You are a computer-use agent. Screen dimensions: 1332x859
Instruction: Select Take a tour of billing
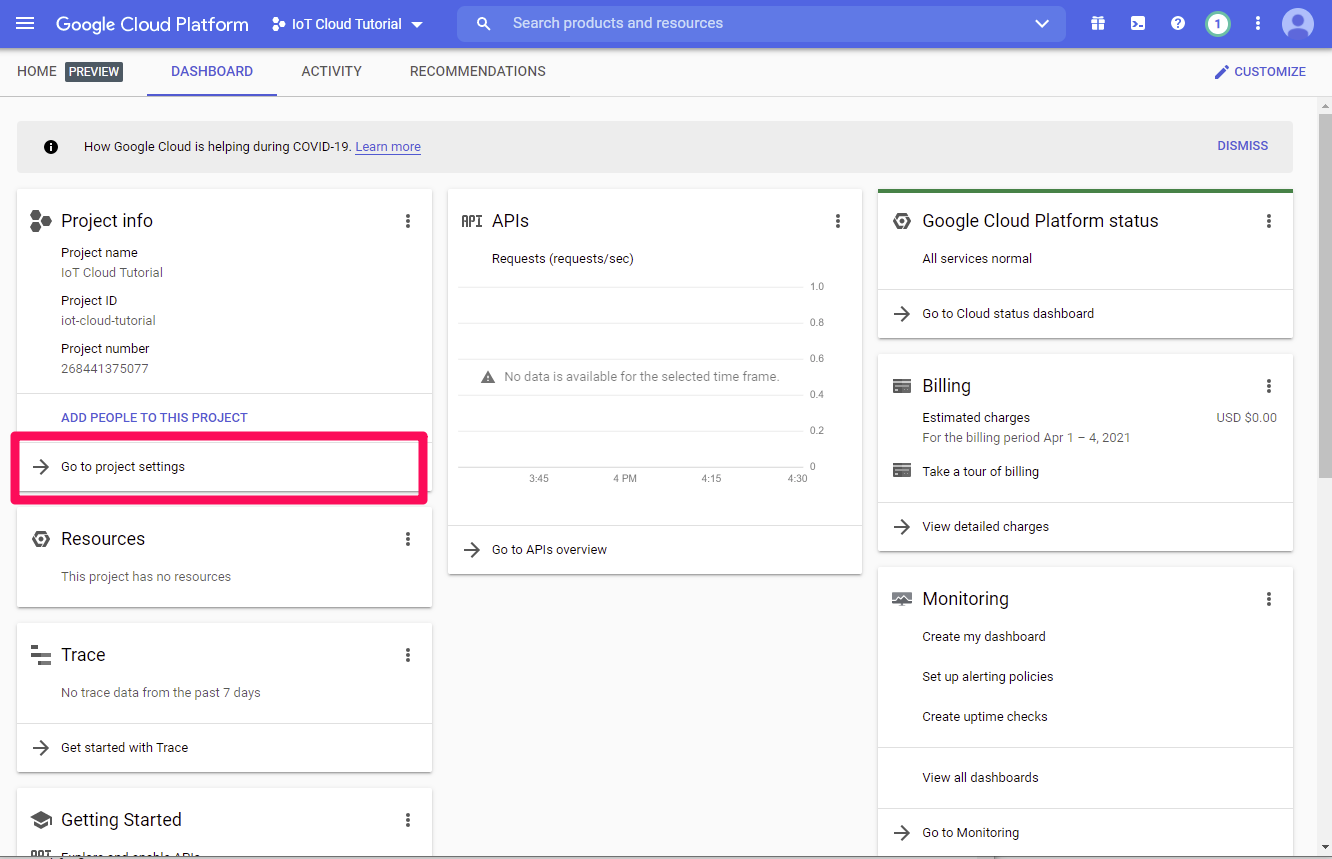tap(980, 472)
